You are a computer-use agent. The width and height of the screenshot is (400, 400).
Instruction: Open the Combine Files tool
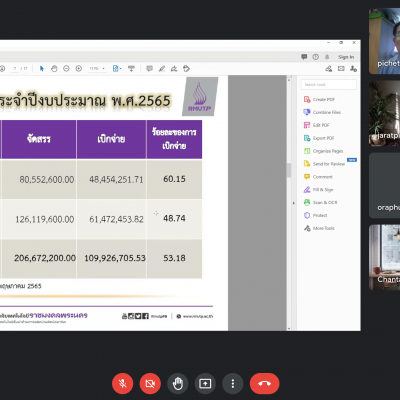(x=322, y=112)
